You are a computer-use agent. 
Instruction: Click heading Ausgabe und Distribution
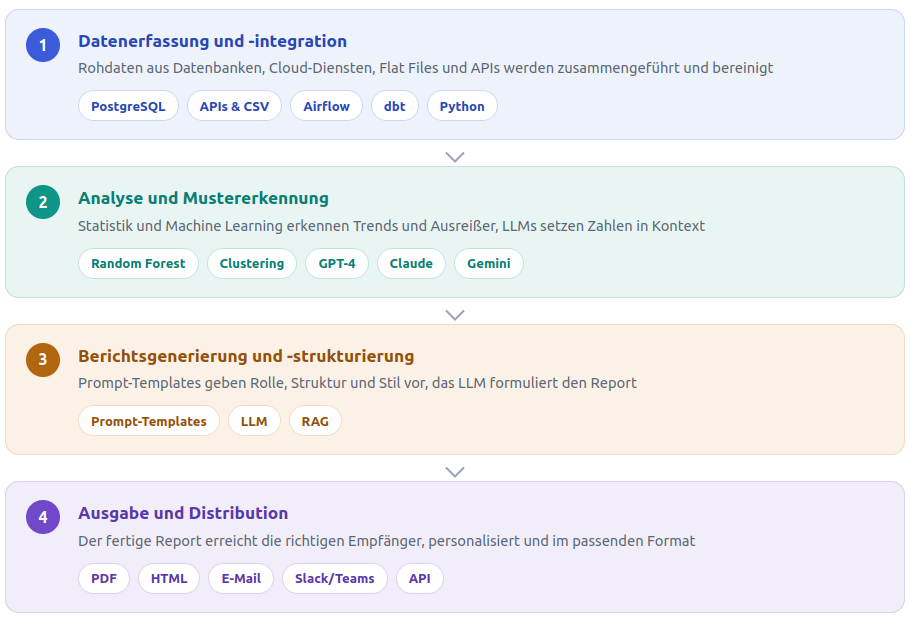pyautogui.click(x=183, y=513)
